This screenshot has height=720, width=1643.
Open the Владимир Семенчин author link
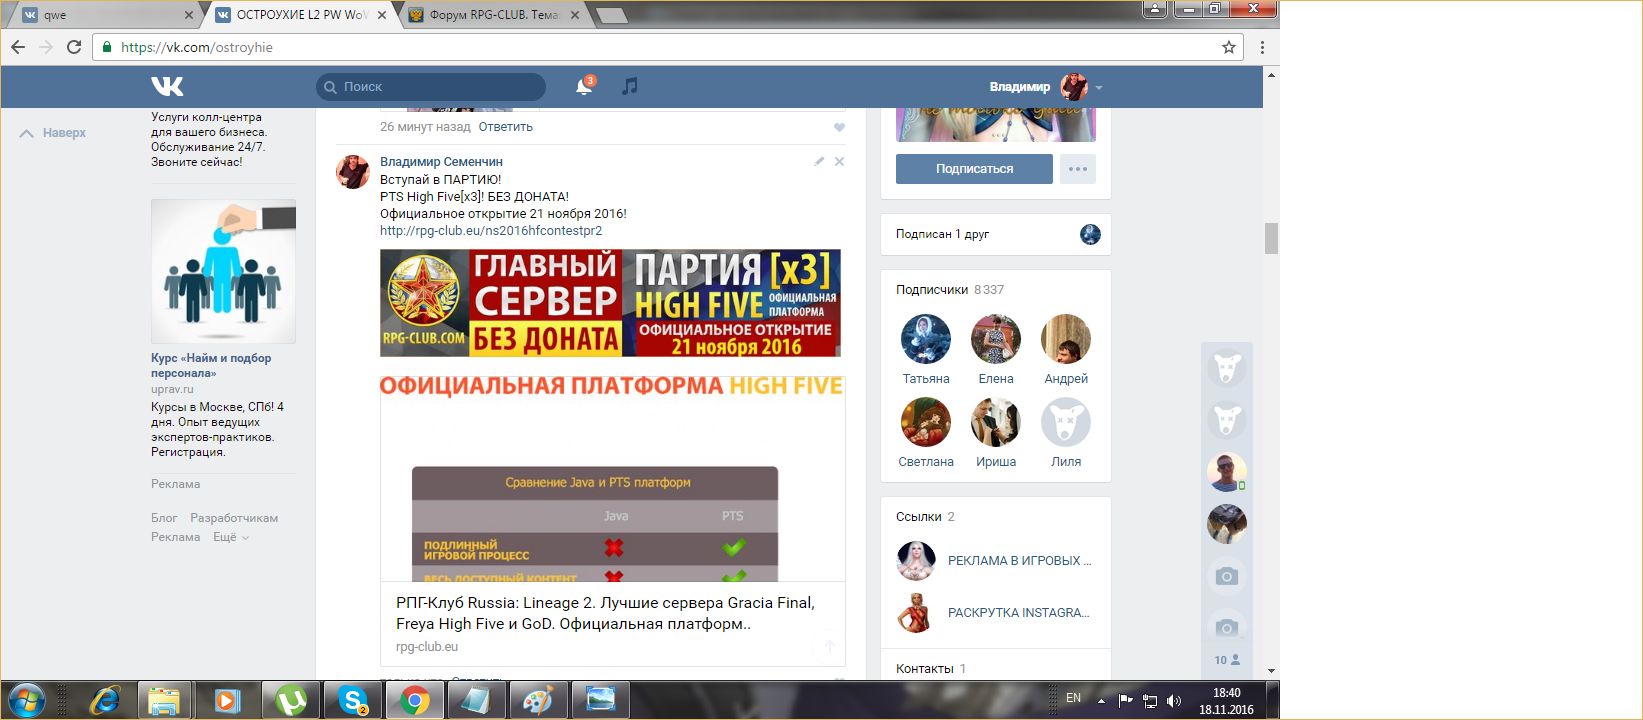441,162
